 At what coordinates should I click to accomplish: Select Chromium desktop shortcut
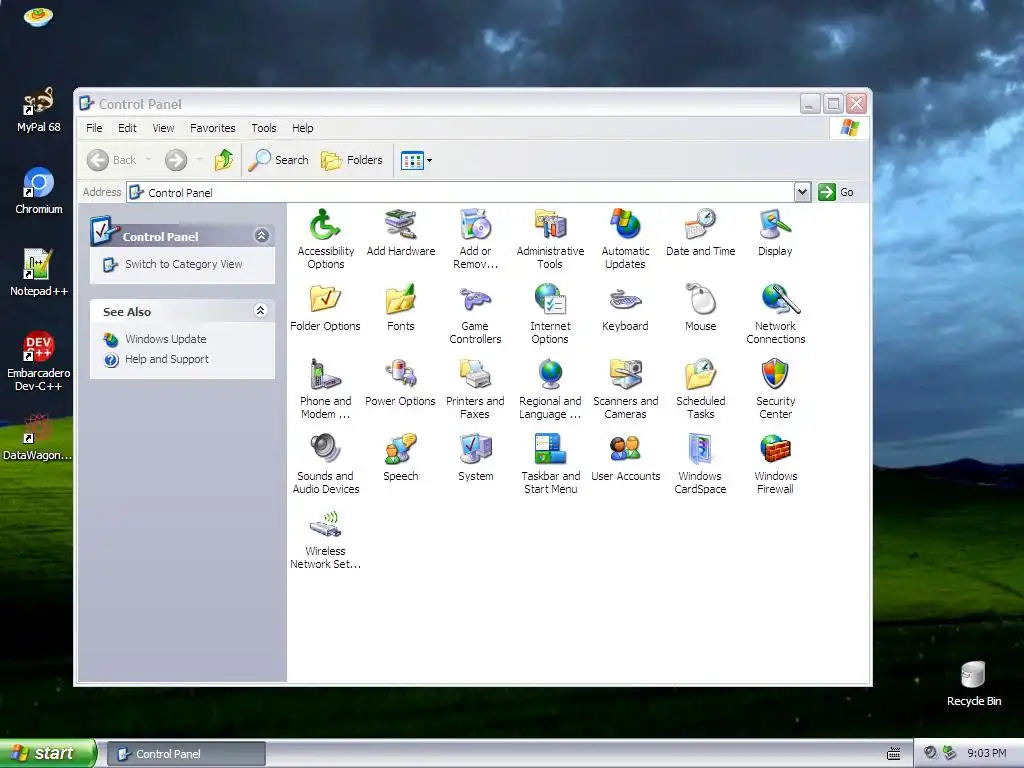tap(39, 191)
